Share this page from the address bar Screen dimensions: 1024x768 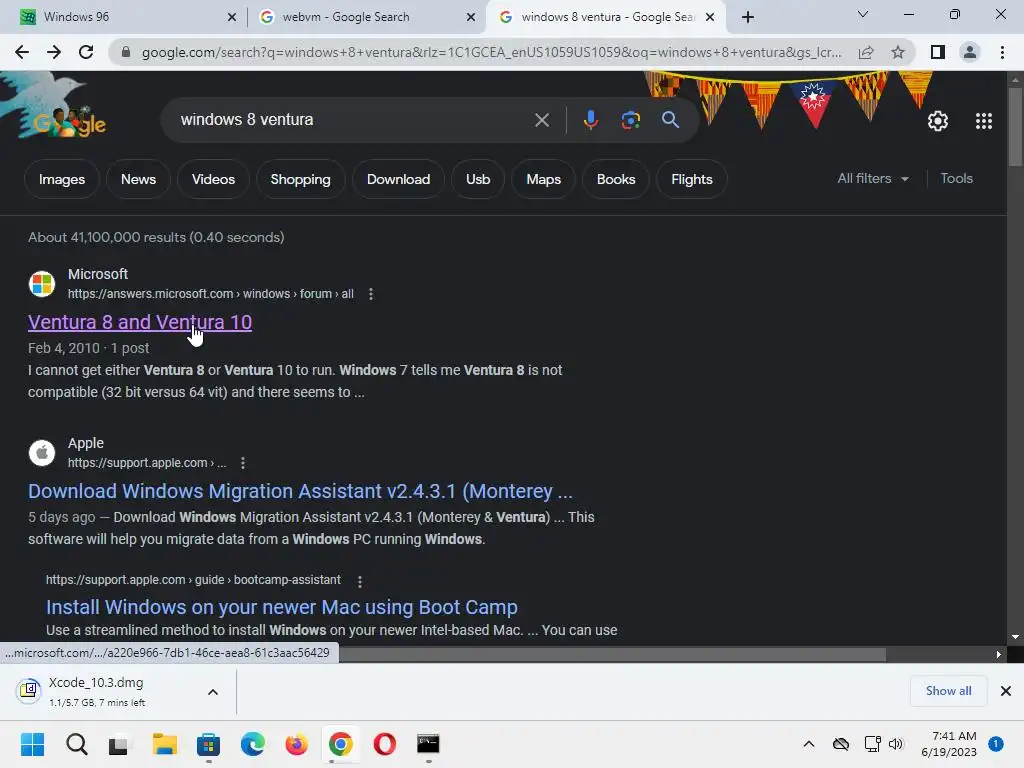[866, 52]
